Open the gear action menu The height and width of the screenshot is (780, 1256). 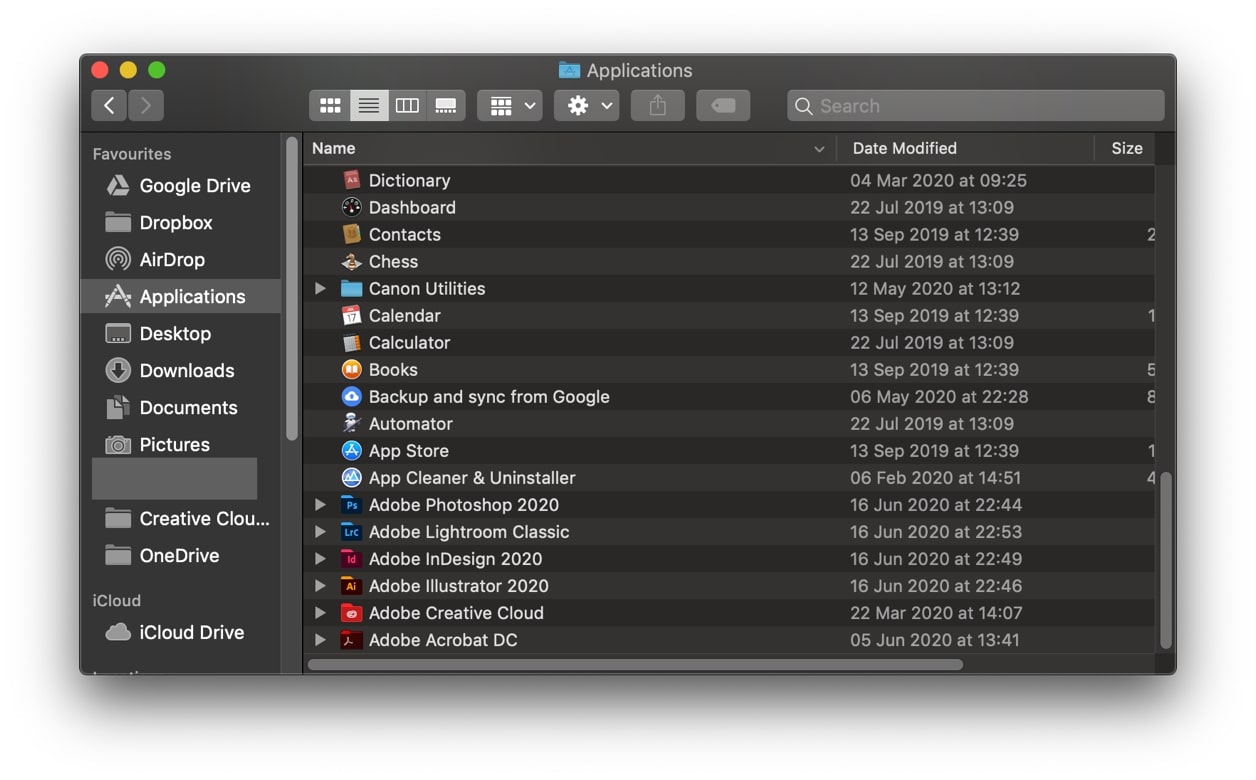click(587, 105)
